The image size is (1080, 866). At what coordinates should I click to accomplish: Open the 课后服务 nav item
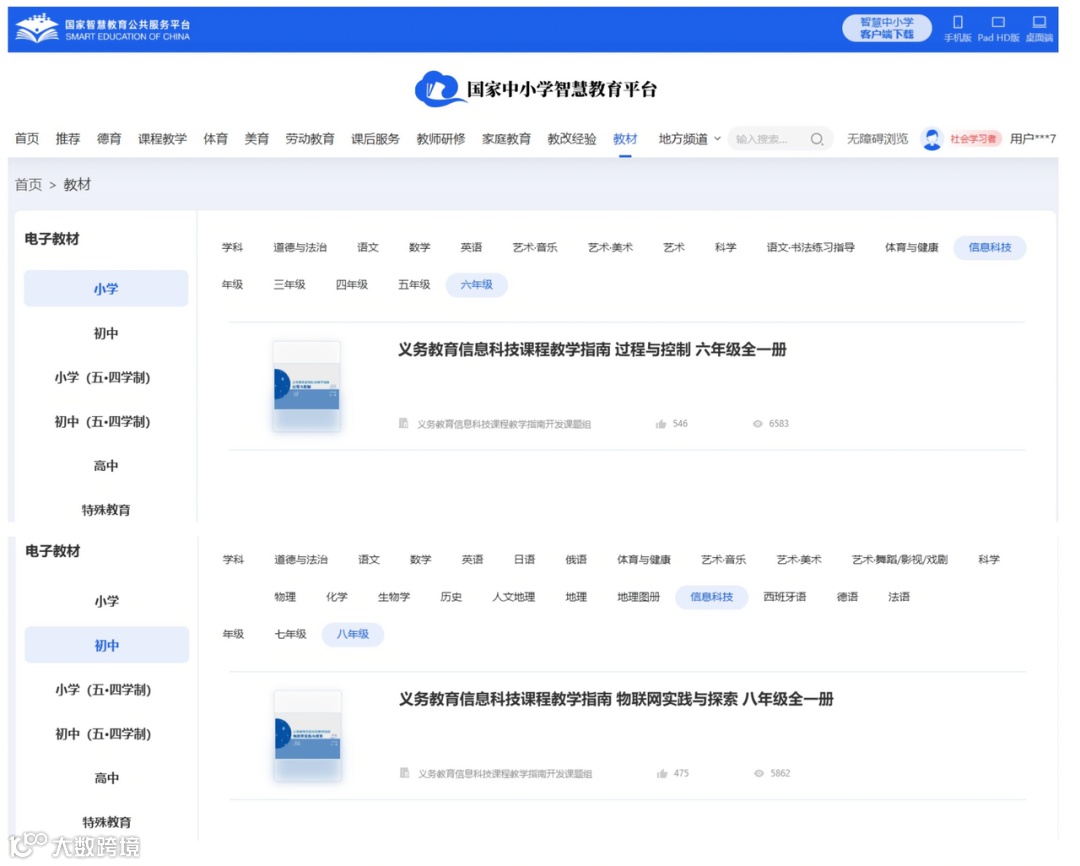(x=375, y=139)
